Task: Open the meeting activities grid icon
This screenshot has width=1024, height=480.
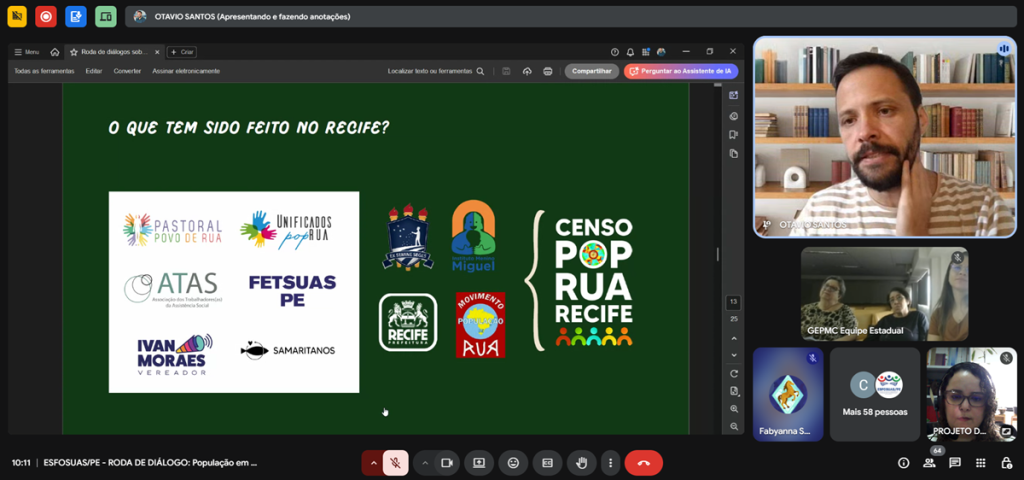Action: [980, 463]
